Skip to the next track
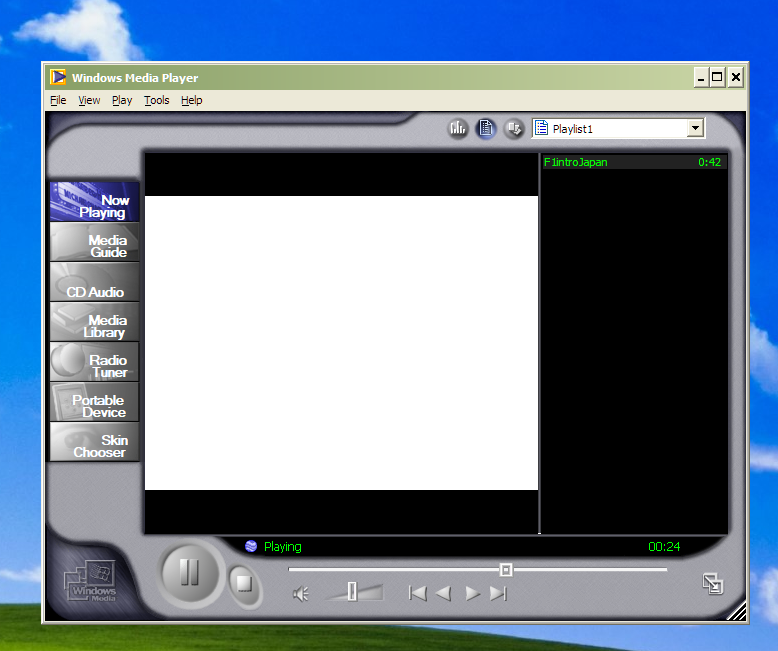The width and height of the screenshot is (778, 651). click(498, 593)
